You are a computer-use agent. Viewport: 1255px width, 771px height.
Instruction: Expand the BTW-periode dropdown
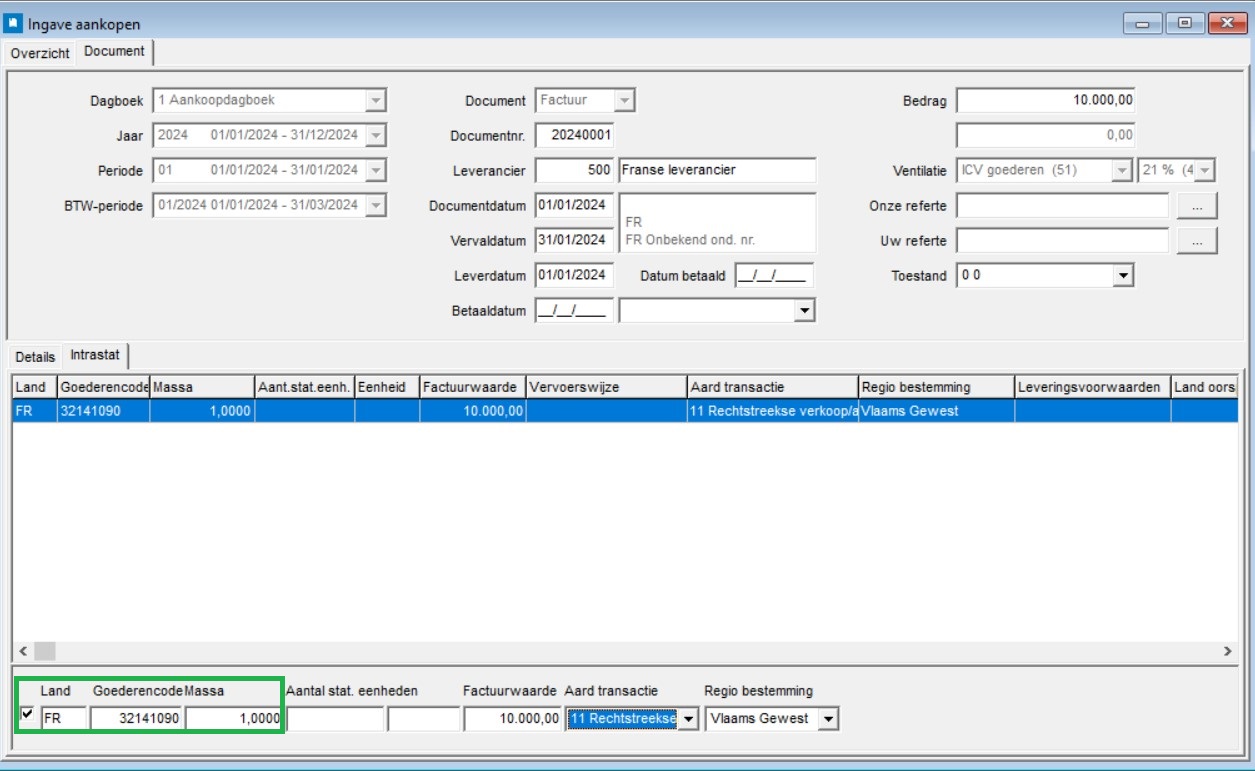point(376,206)
